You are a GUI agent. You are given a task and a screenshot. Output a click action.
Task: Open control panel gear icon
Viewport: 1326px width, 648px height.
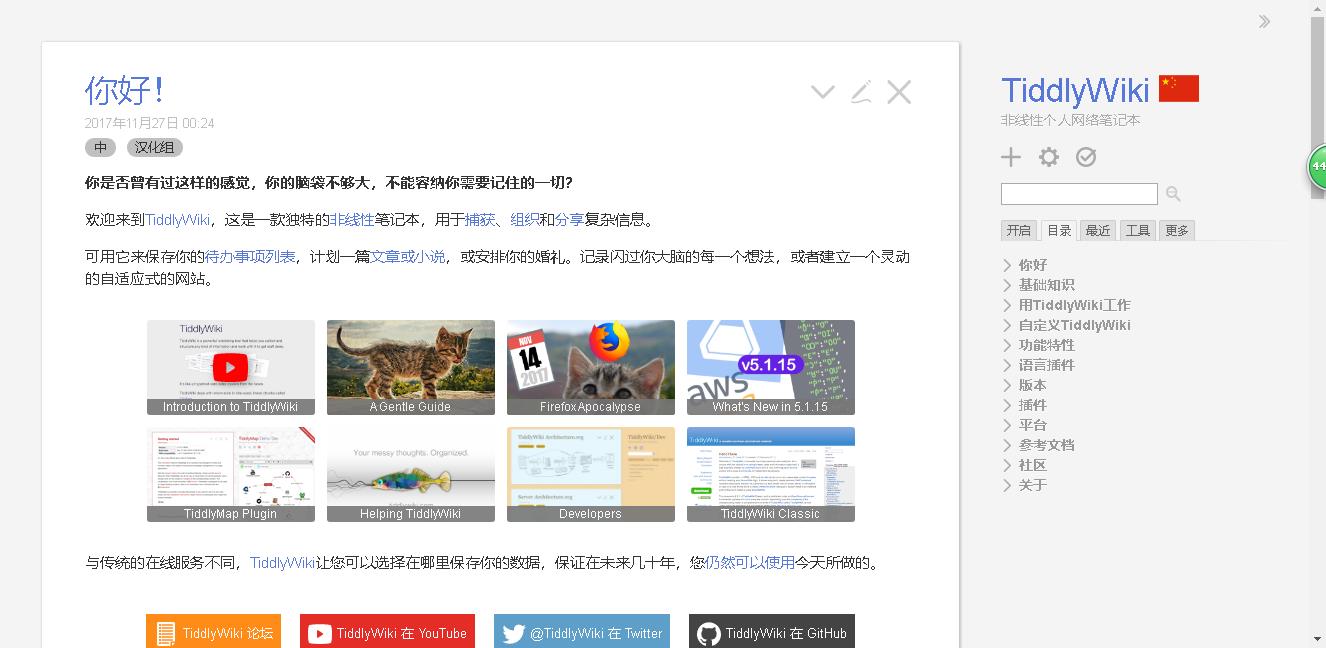1048,157
